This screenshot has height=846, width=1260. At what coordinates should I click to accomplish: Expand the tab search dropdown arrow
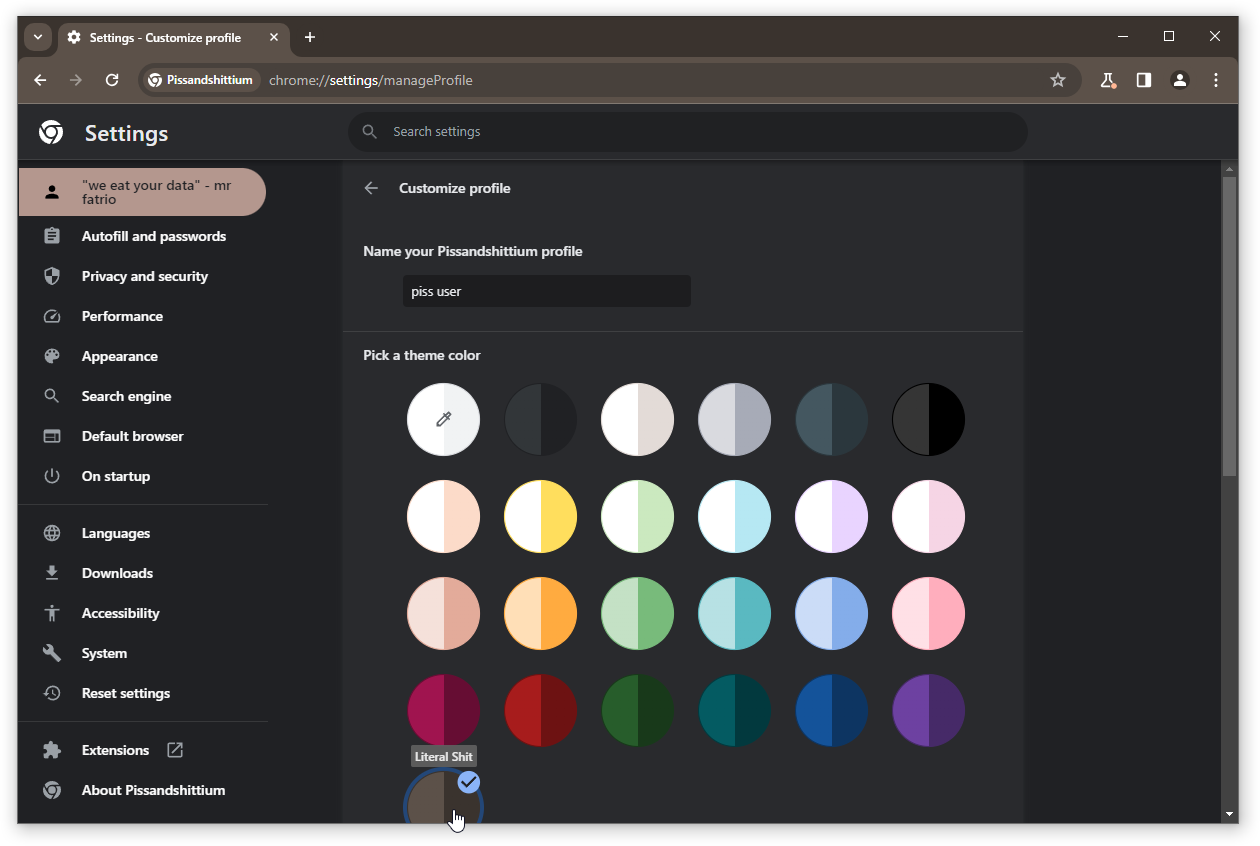pos(38,37)
